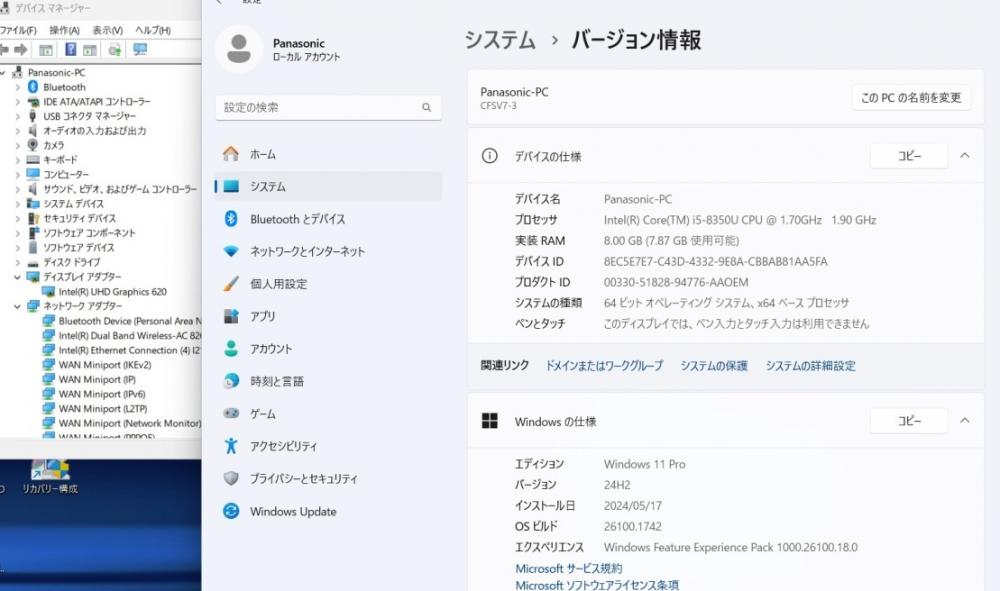Viewport: 1000px width, 591px height.
Task: Copy the Windows の仕様 details
Action: tap(909, 421)
